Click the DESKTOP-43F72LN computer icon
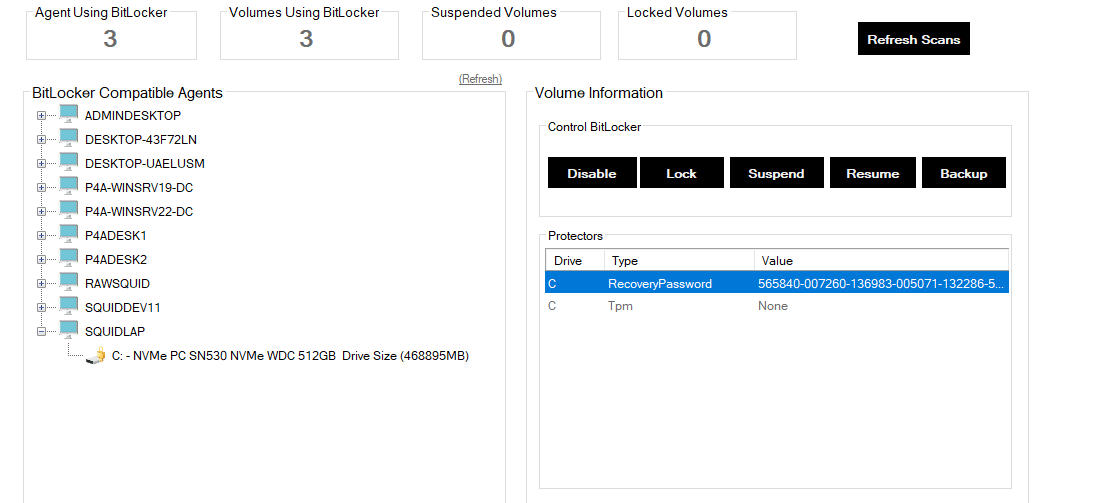Viewport: 1111px width, 503px height. [69, 138]
